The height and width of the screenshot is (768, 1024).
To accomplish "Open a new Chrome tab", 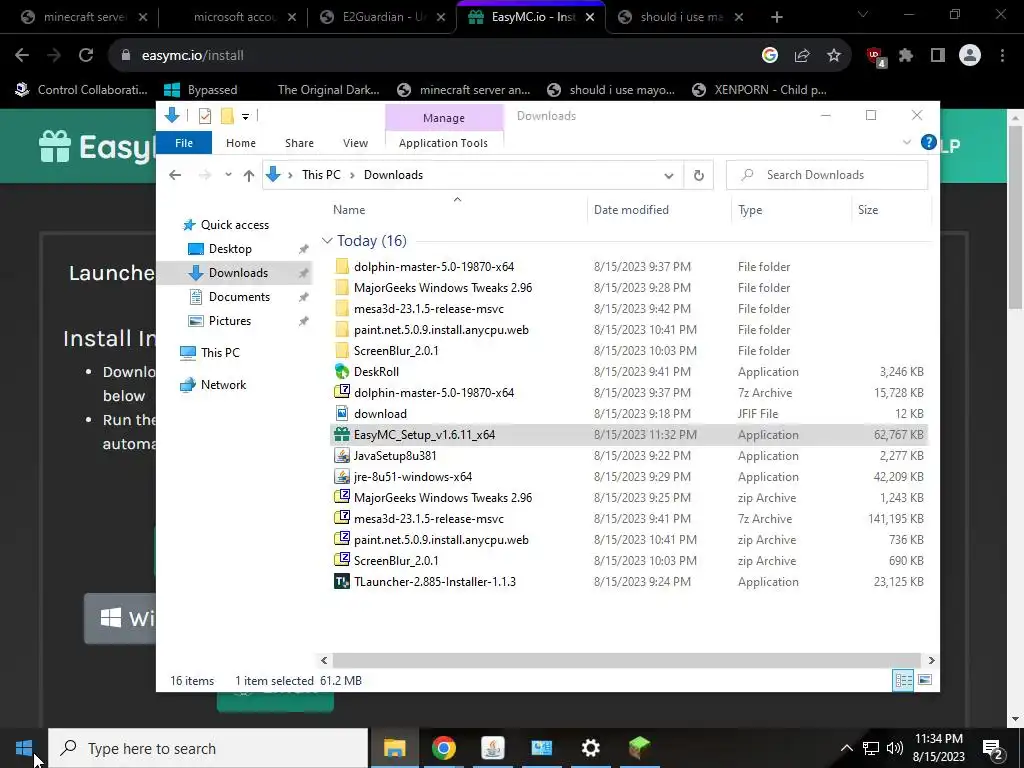I will click(x=776, y=17).
